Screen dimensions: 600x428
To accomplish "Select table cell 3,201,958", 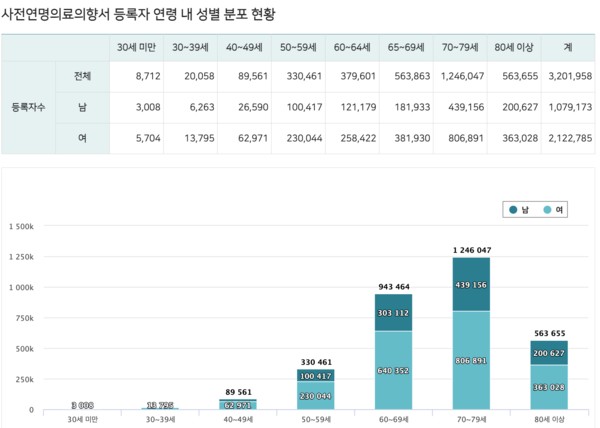I will 570,76.
